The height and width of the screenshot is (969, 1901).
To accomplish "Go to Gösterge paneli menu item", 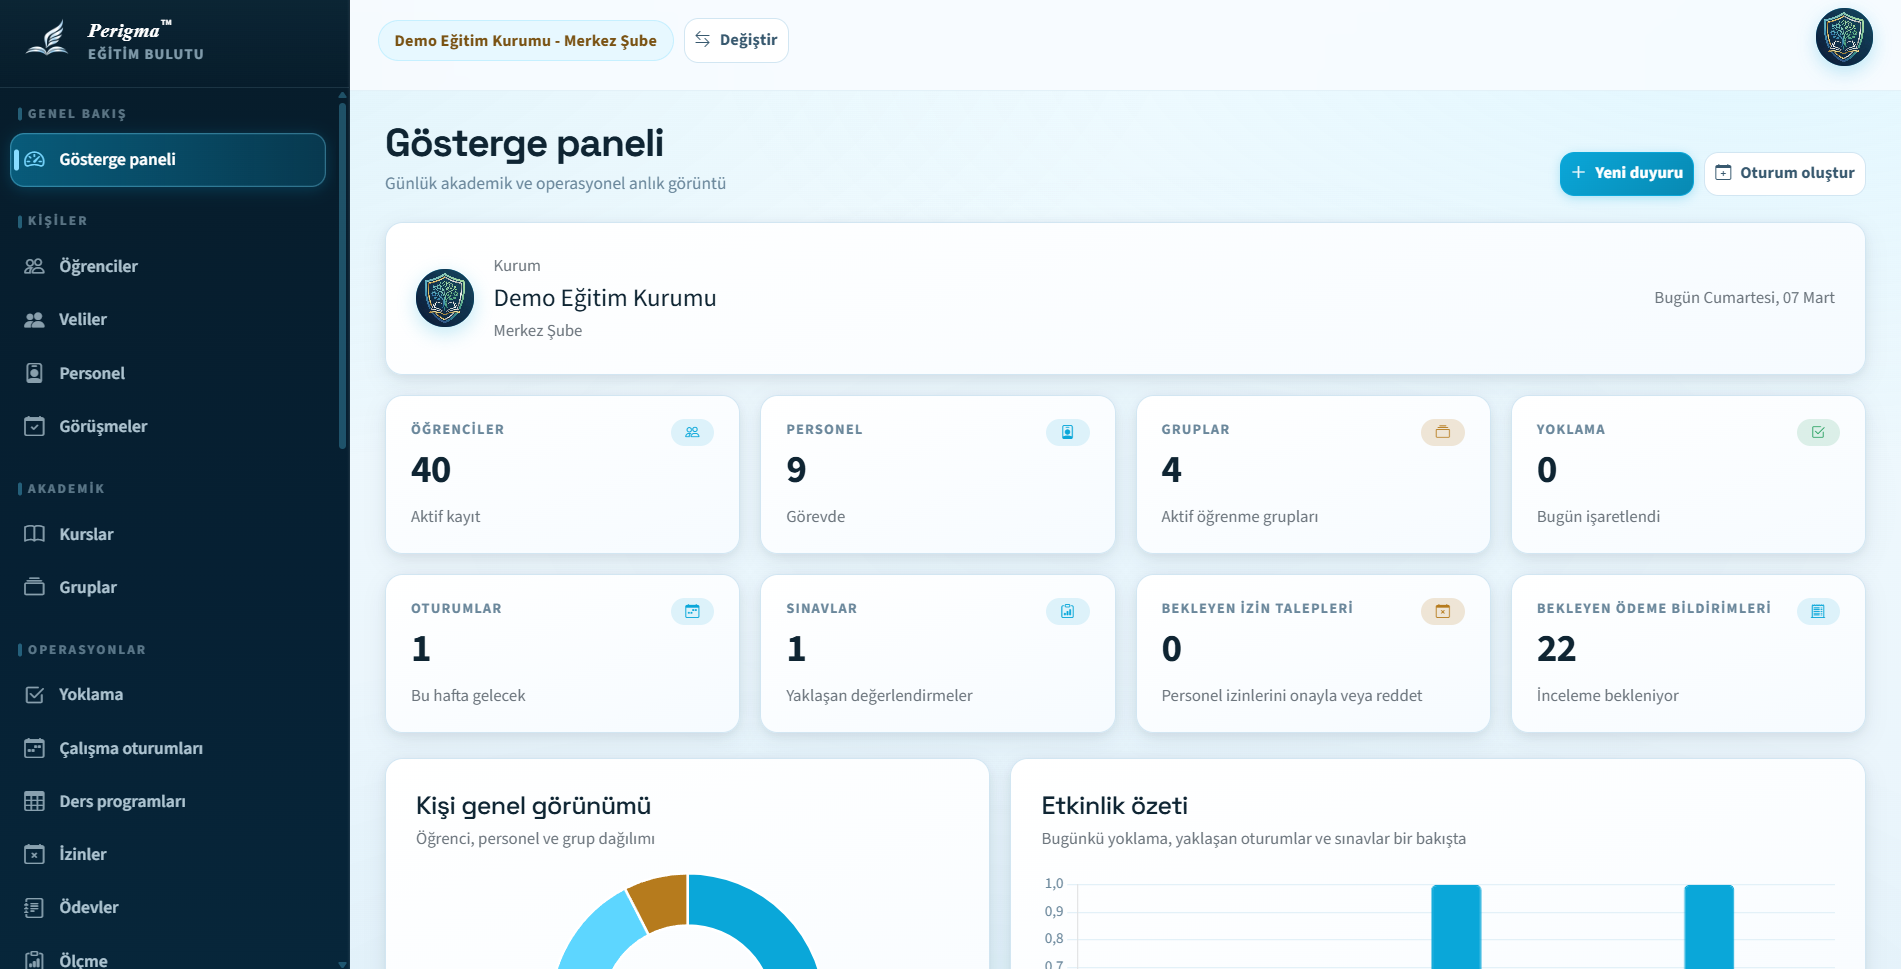I will pos(168,160).
